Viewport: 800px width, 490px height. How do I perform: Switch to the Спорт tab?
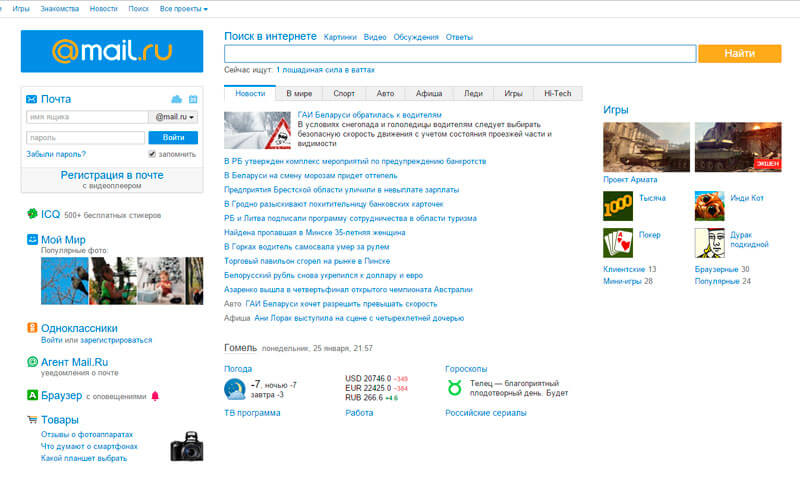pyautogui.click(x=344, y=93)
